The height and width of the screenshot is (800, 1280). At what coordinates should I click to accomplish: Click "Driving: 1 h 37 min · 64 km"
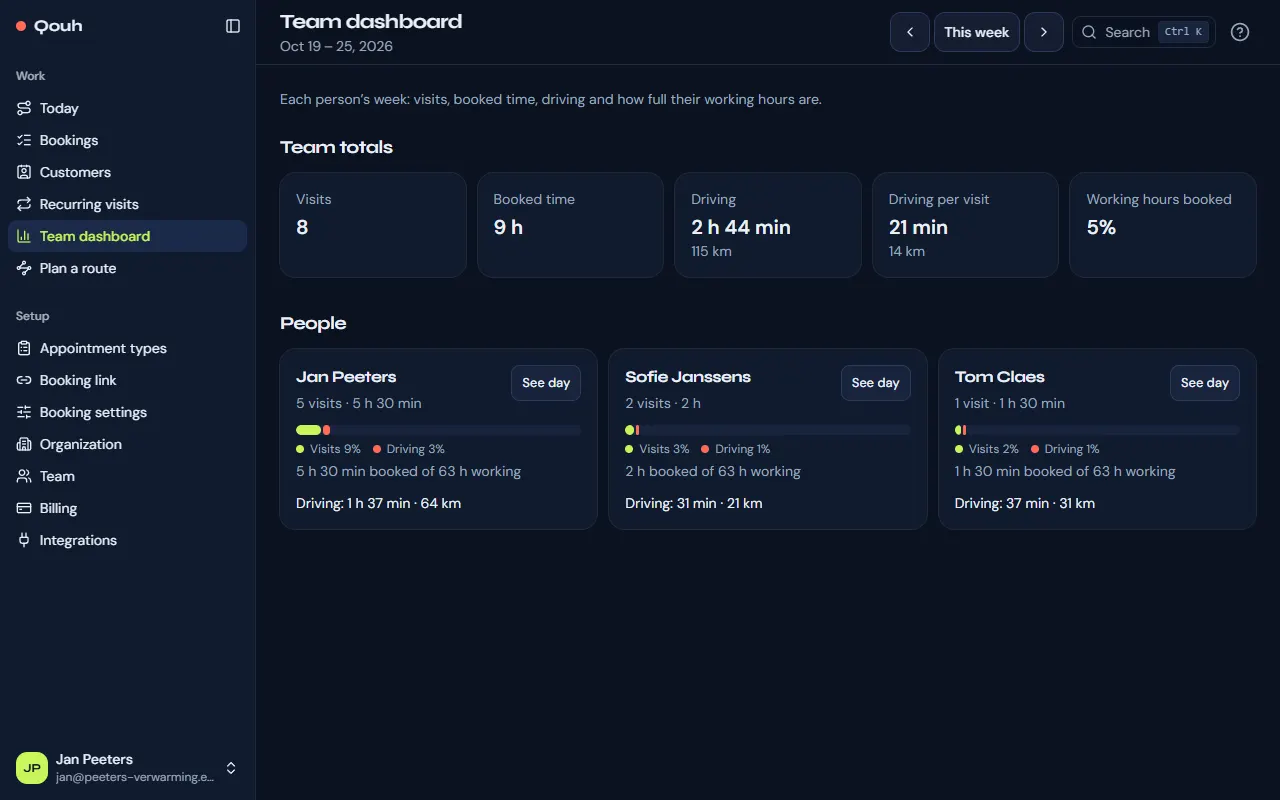pos(378,503)
